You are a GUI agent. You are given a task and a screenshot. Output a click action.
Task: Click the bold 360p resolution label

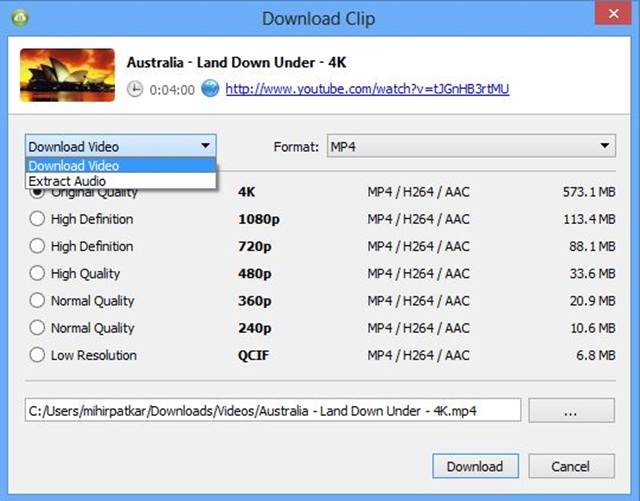pyautogui.click(x=255, y=301)
